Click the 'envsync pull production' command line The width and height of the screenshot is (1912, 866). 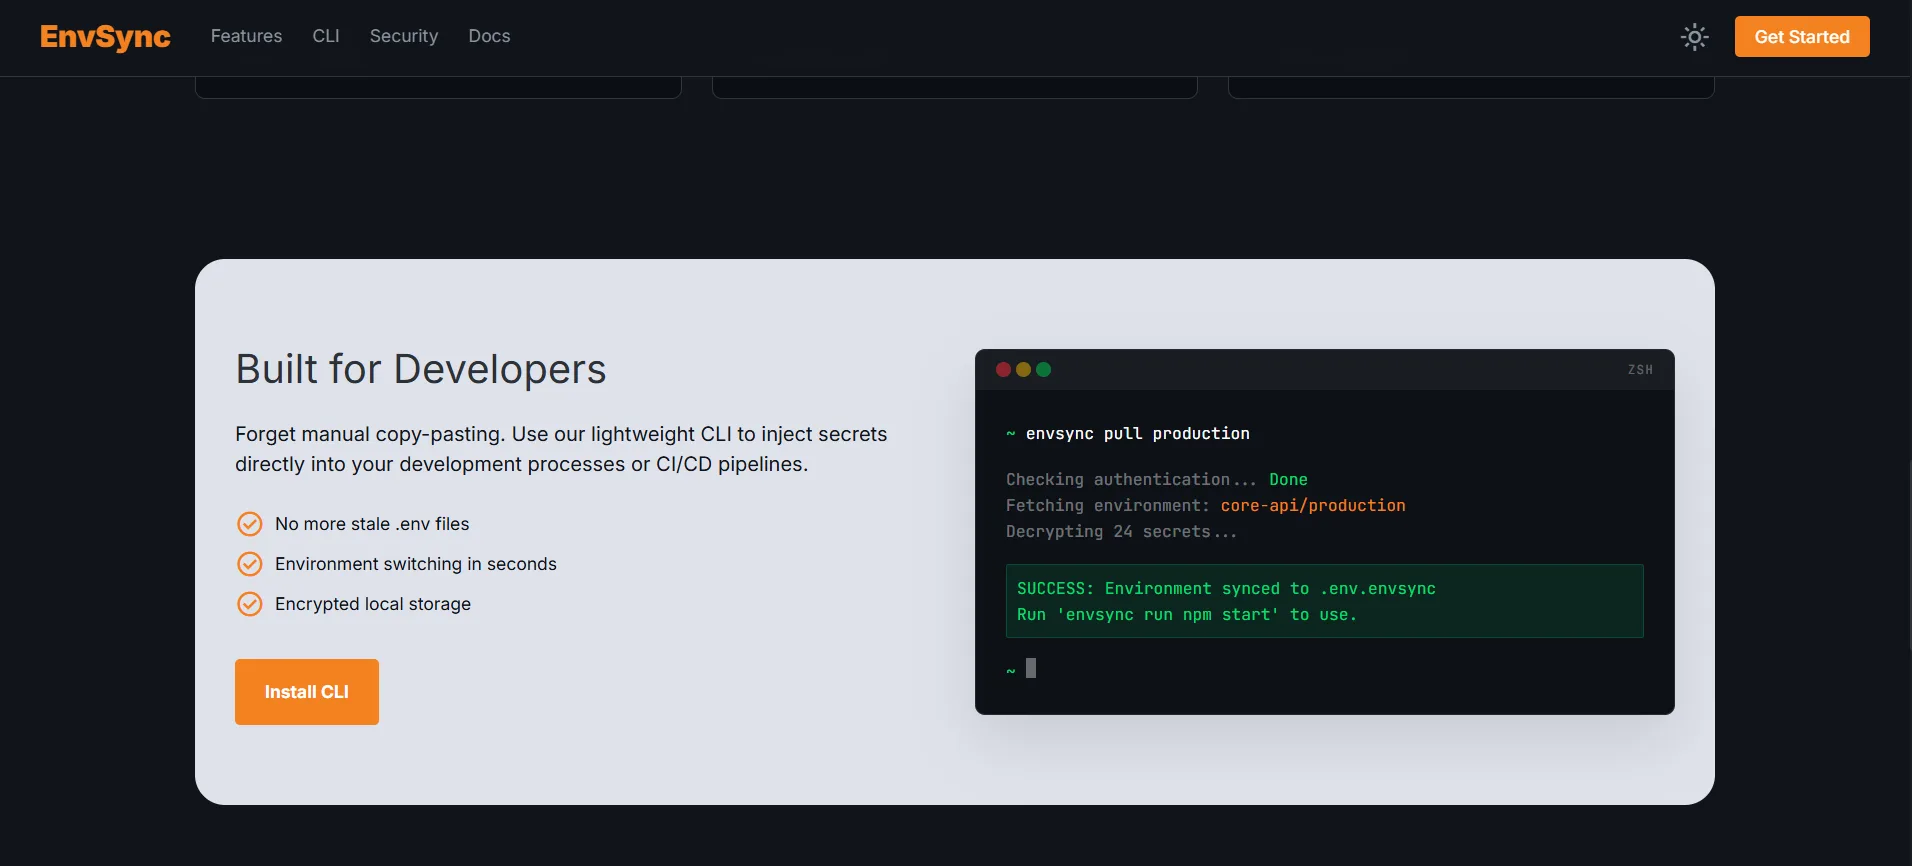coord(1128,433)
